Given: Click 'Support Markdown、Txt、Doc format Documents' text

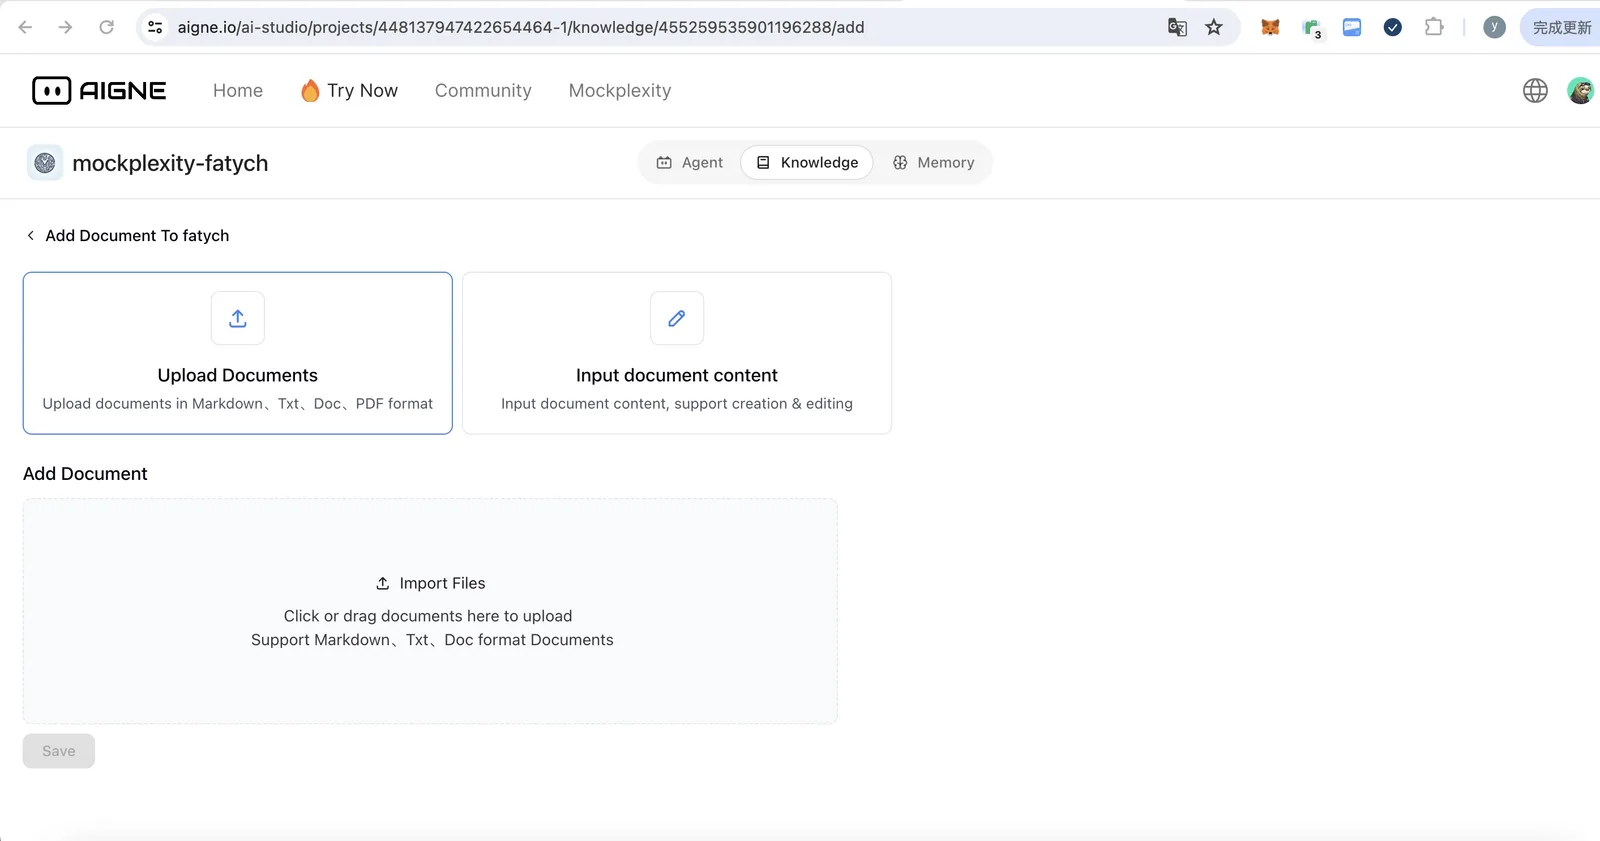Looking at the screenshot, I should click(432, 640).
